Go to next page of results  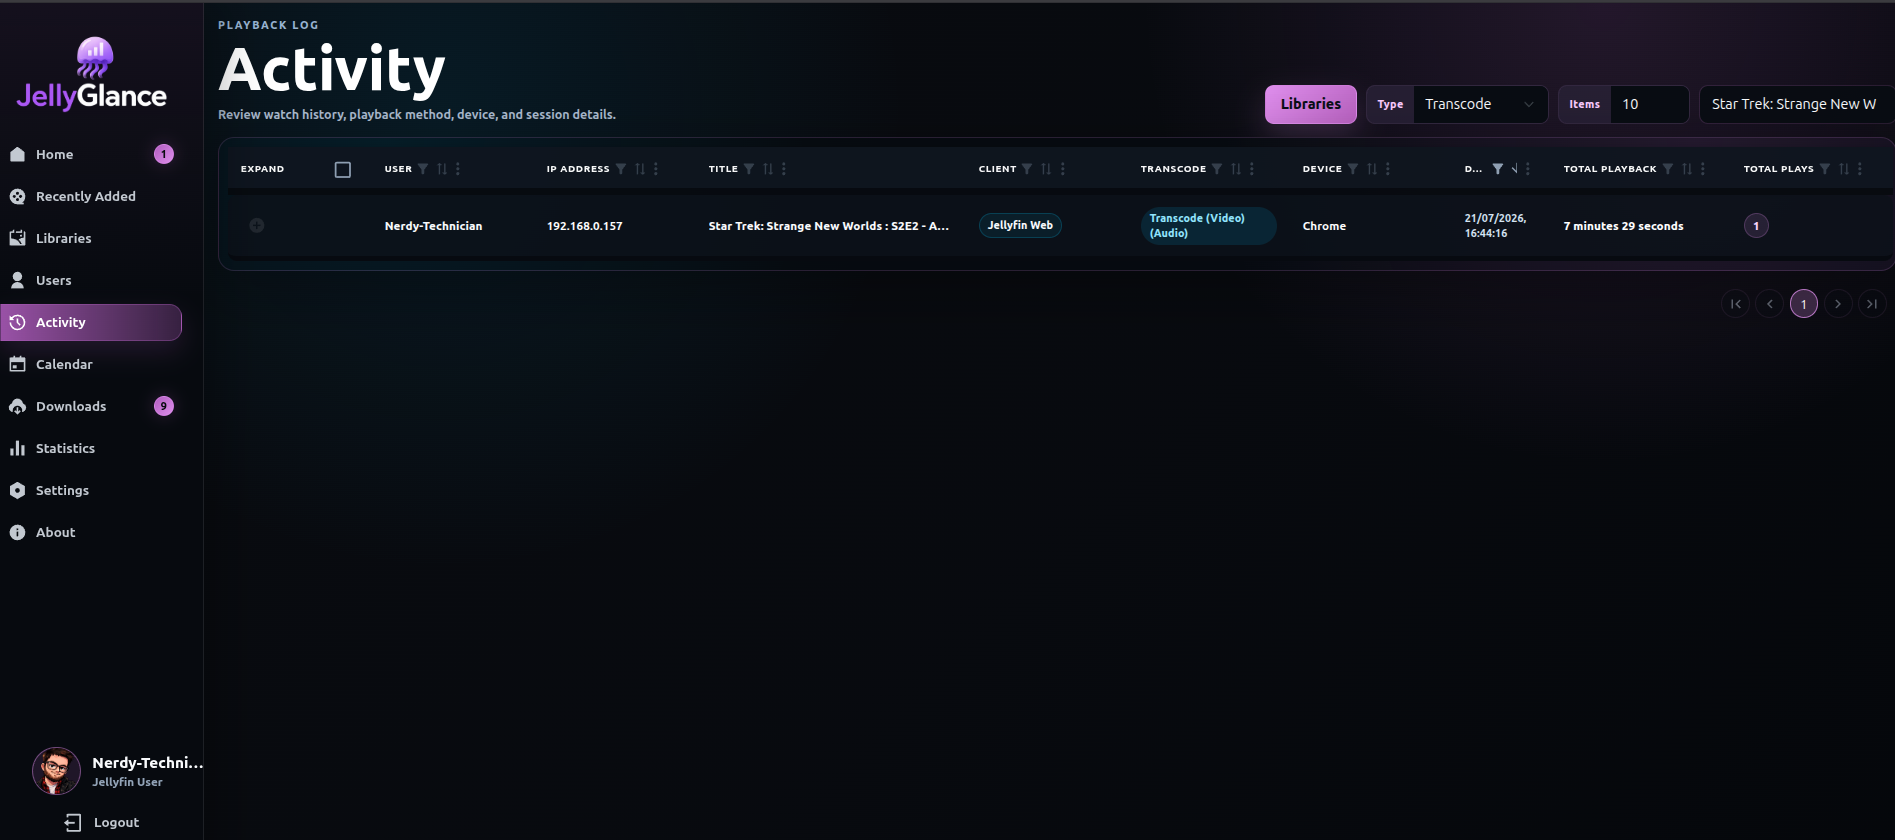click(x=1838, y=304)
